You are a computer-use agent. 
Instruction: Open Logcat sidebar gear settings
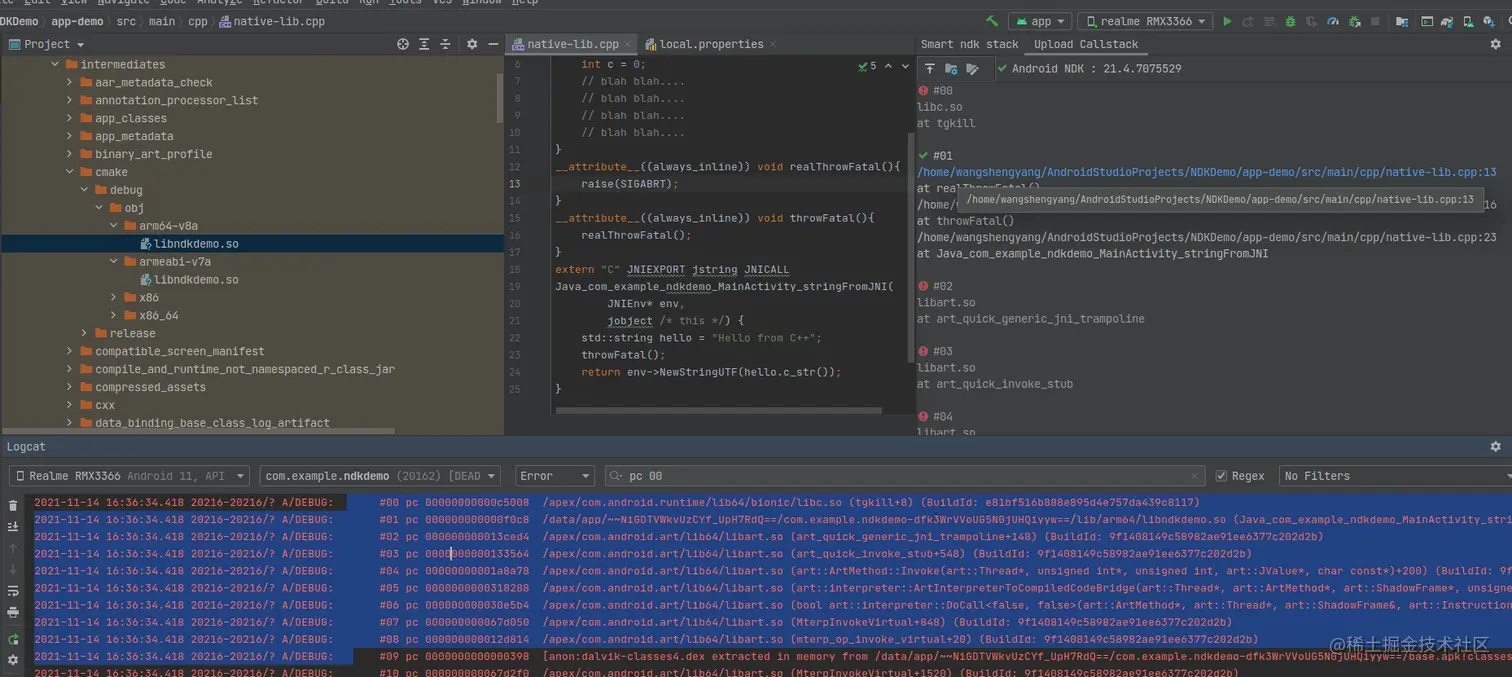coord(13,660)
